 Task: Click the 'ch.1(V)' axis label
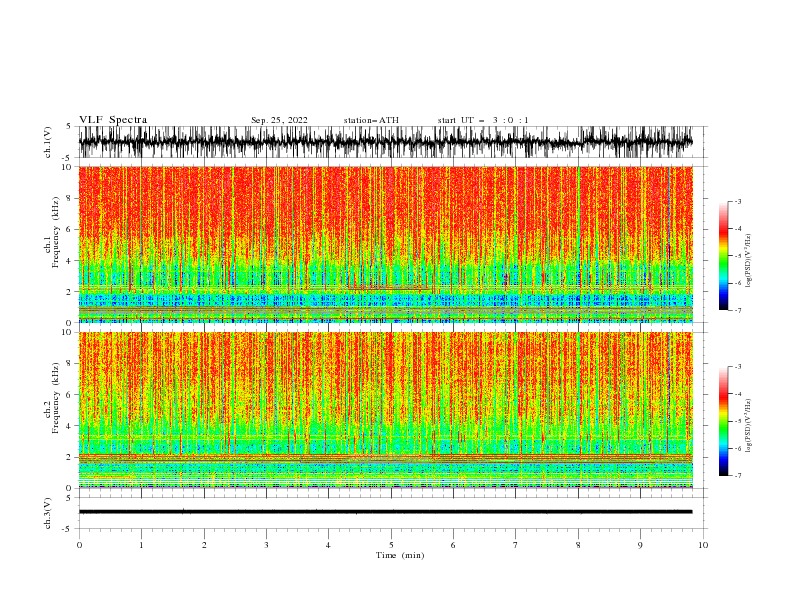pyautogui.click(x=48, y=142)
